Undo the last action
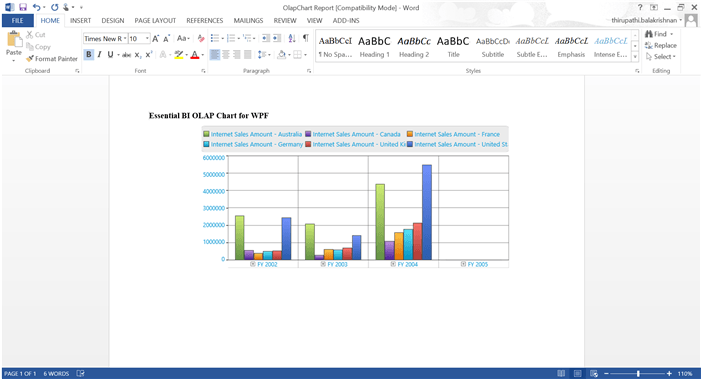This screenshot has width=701, height=379. [x=37, y=7]
